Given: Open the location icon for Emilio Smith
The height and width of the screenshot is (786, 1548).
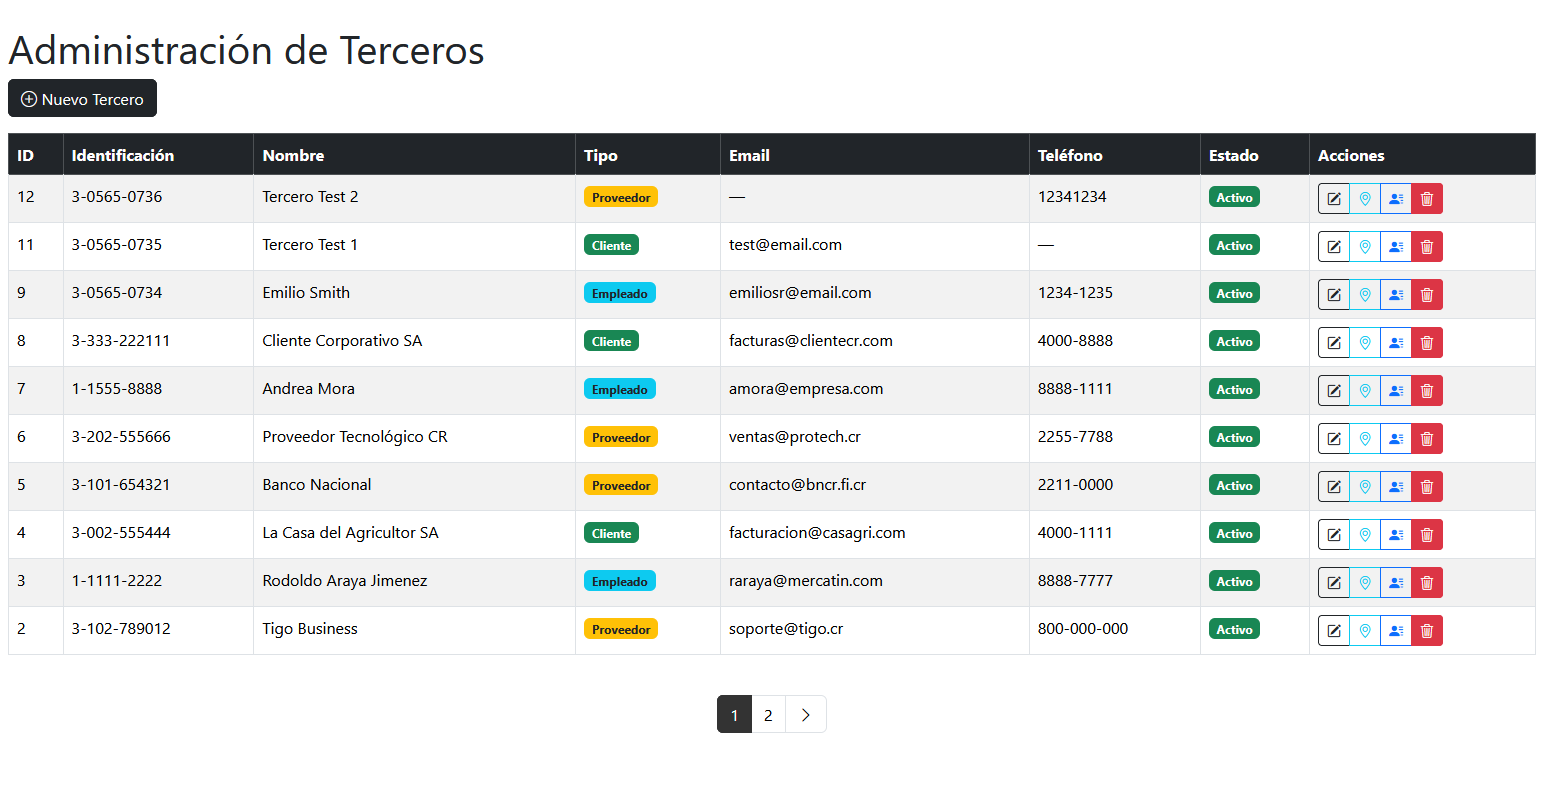Looking at the screenshot, I should click(x=1365, y=295).
